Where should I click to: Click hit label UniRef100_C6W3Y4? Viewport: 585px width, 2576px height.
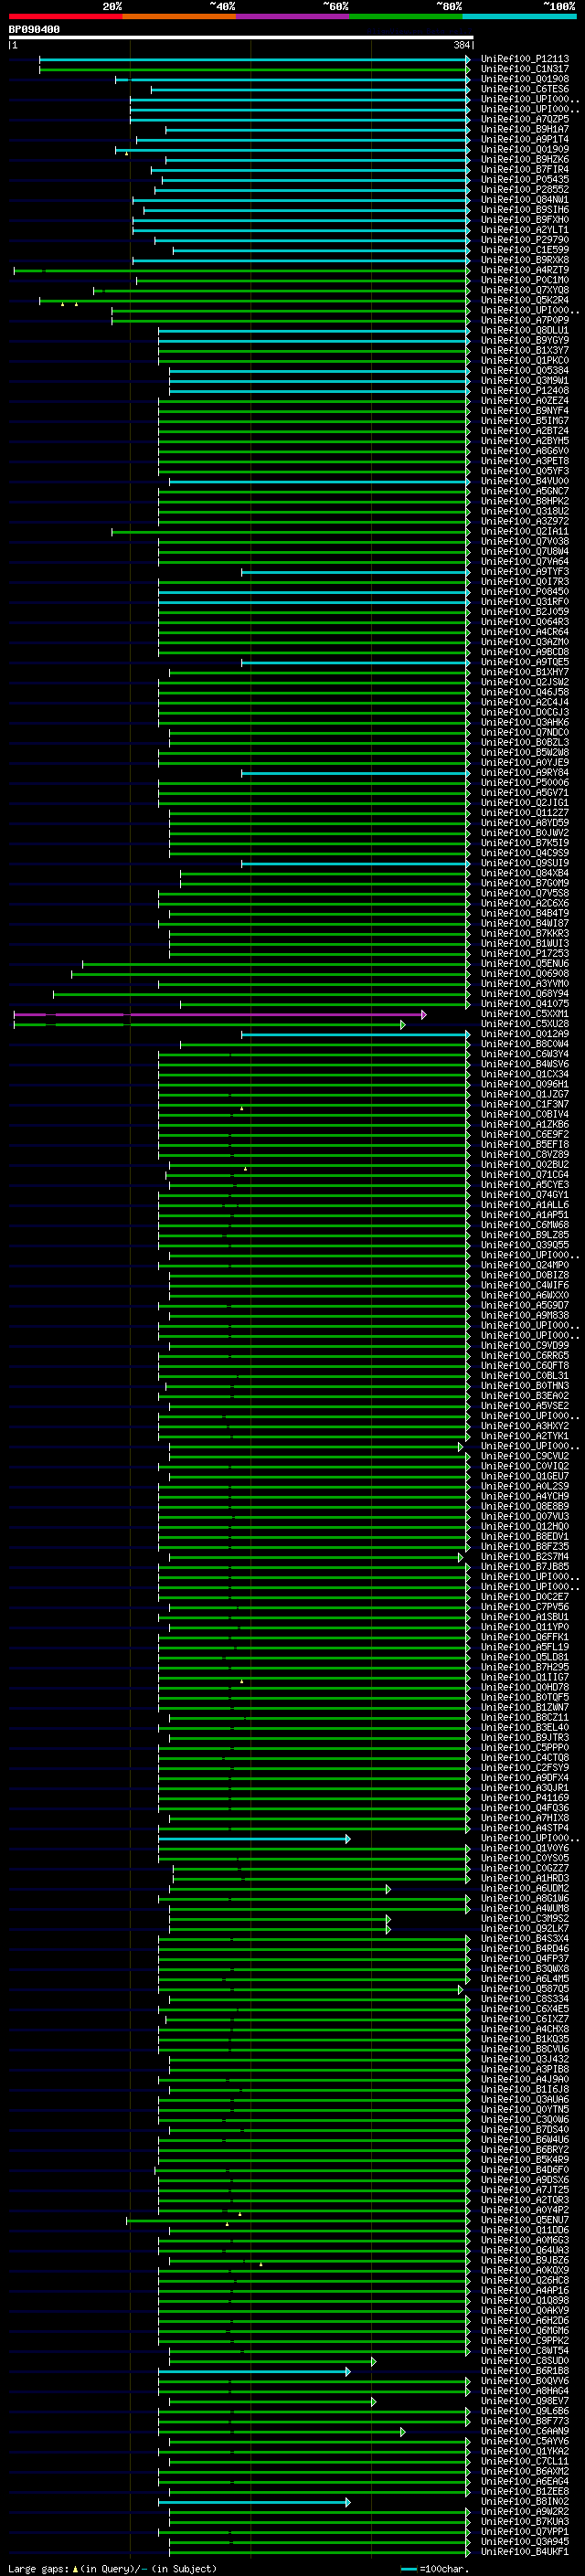click(525, 1054)
